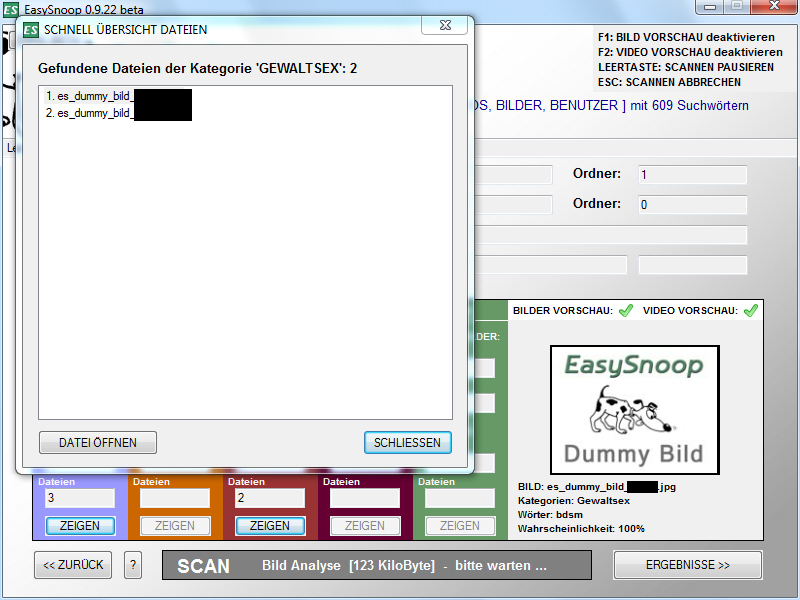The width and height of the screenshot is (800, 600).
Task: Go back with the << ZURÜCK button
Action: pyautogui.click(x=73, y=565)
